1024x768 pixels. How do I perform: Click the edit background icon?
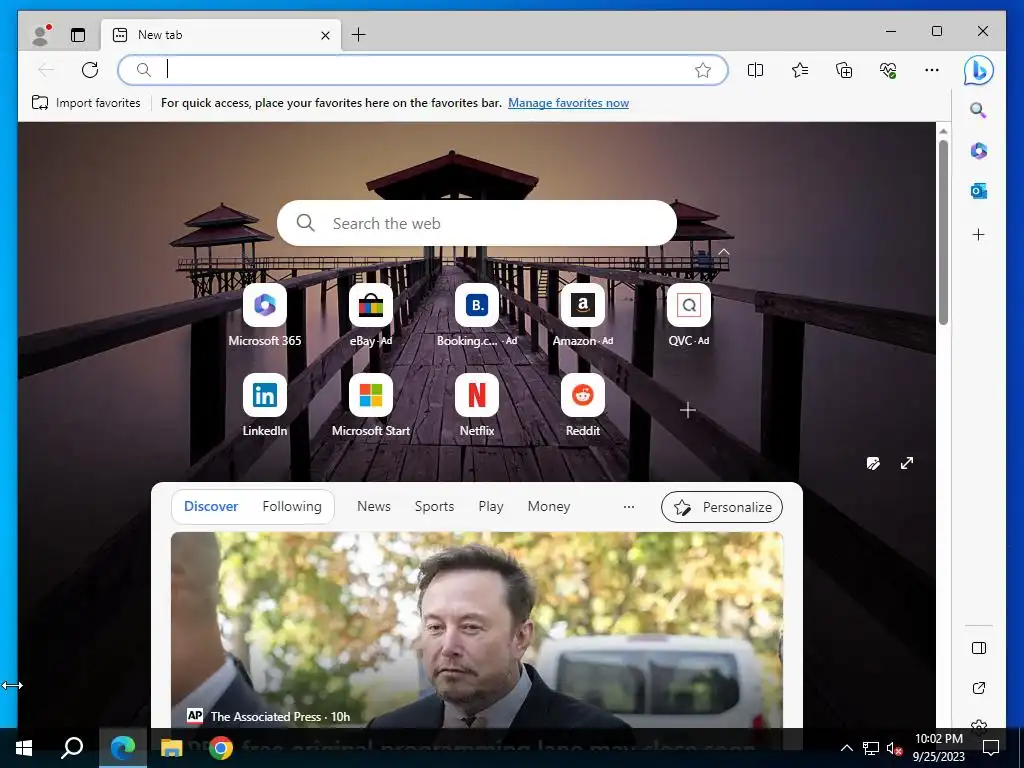tap(873, 464)
